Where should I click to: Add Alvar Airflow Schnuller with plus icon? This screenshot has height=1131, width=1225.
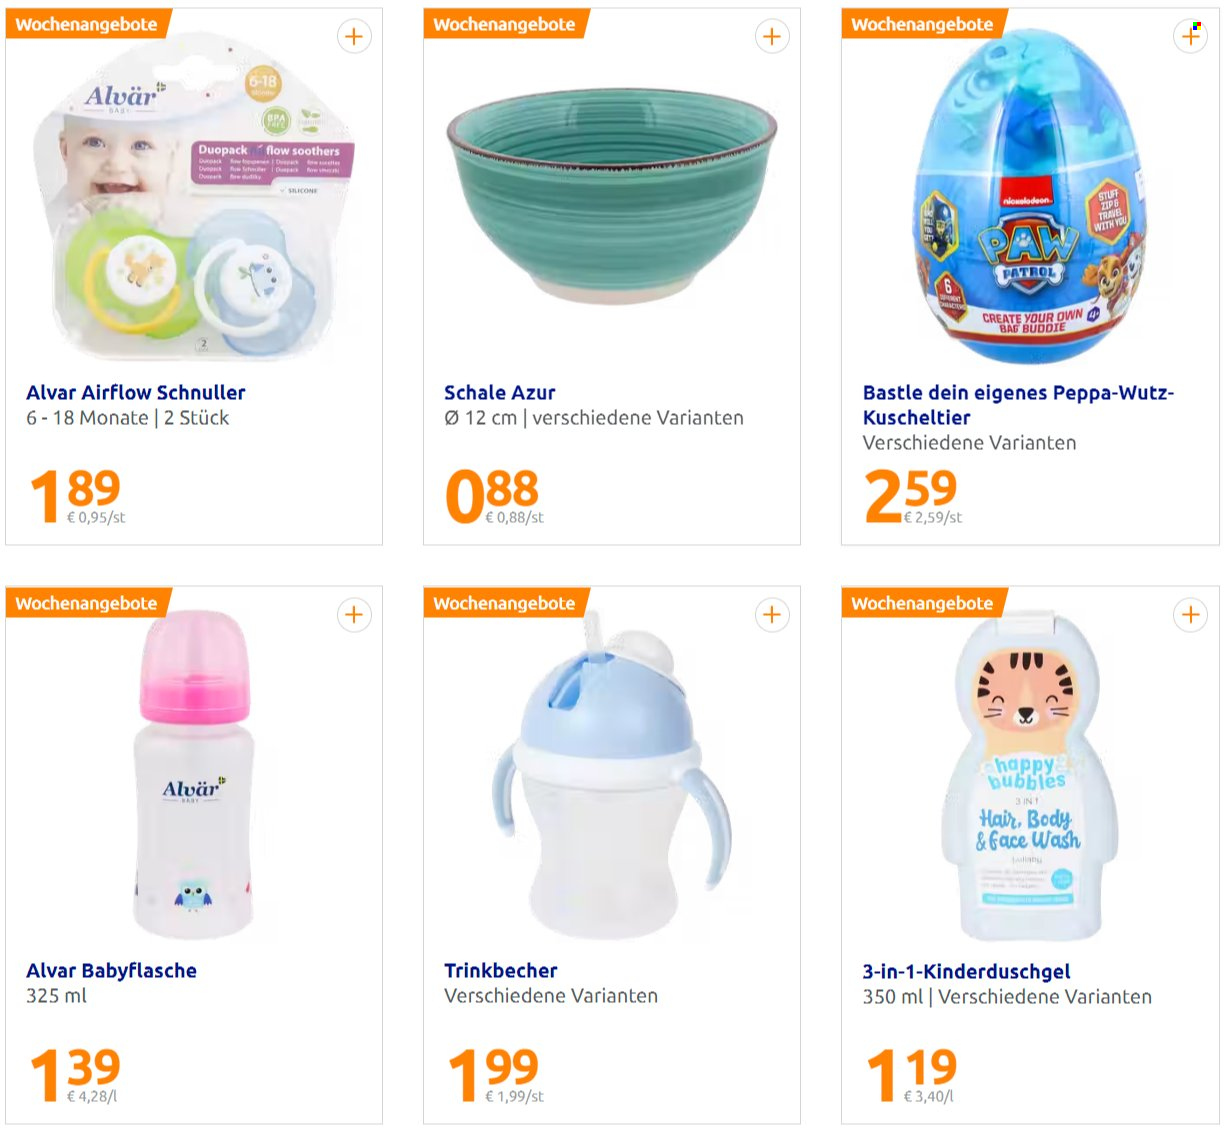pyautogui.click(x=353, y=37)
